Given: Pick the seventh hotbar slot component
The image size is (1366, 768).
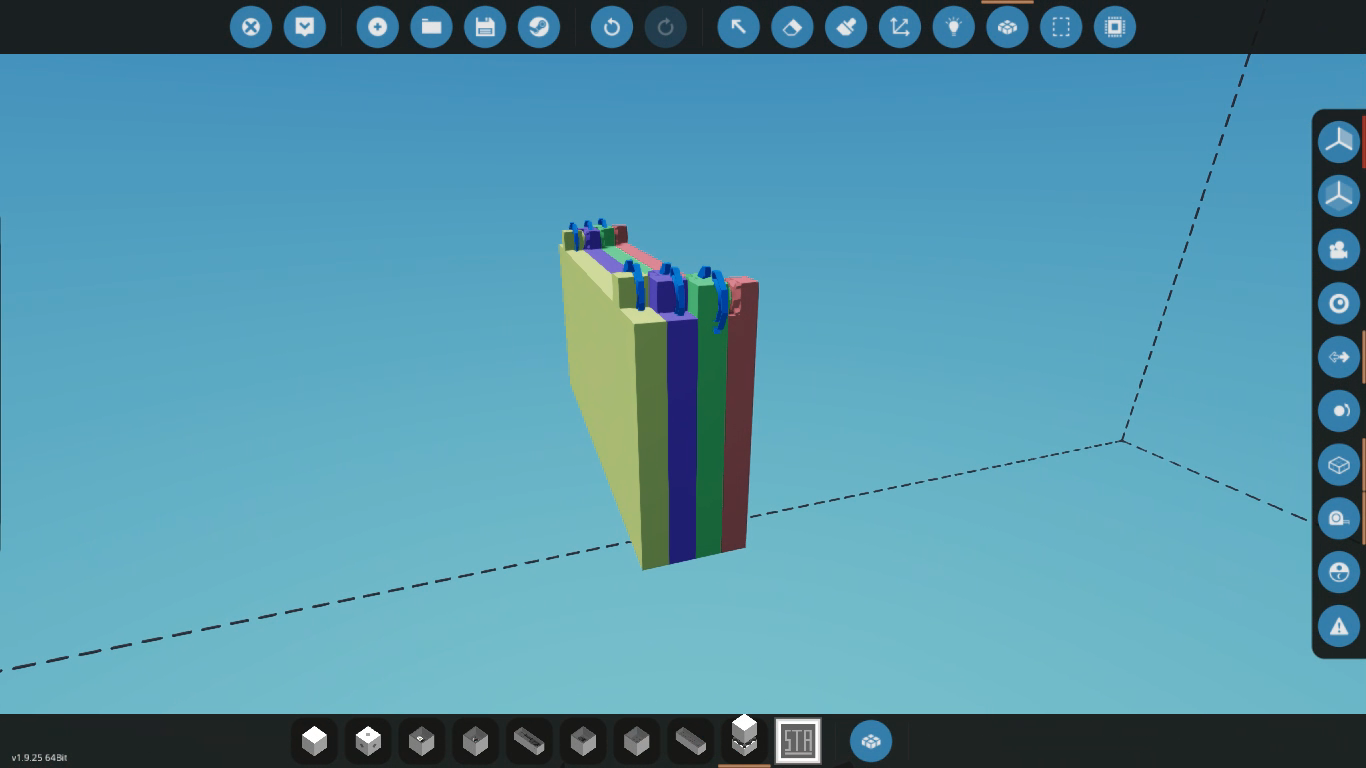Looking at the screenshot, I should tap(637, 741).
